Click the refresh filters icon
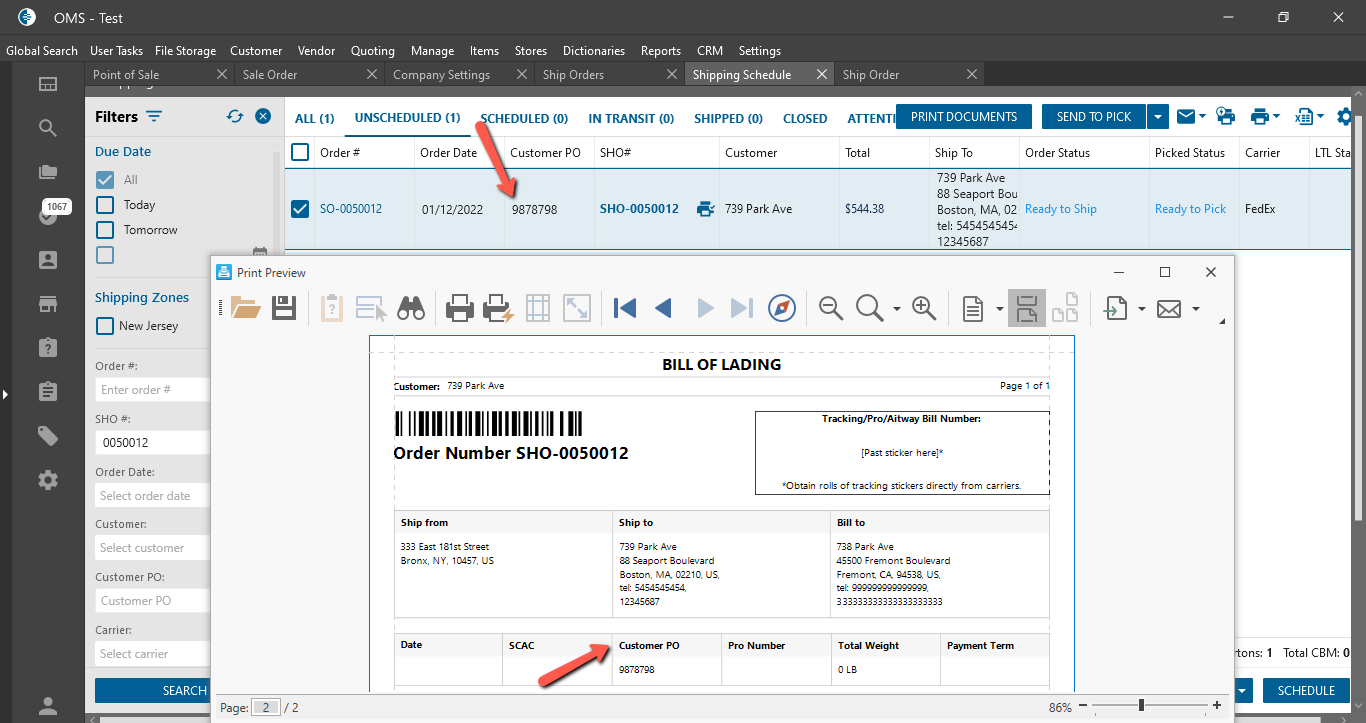This screenshot has width=1366, height=723. (x=235, y=116)
